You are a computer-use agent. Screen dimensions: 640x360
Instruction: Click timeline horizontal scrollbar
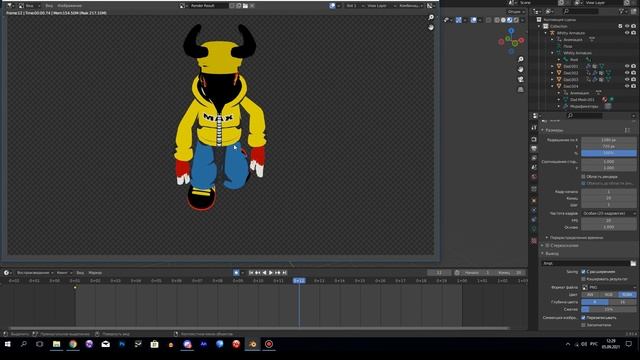259,328
